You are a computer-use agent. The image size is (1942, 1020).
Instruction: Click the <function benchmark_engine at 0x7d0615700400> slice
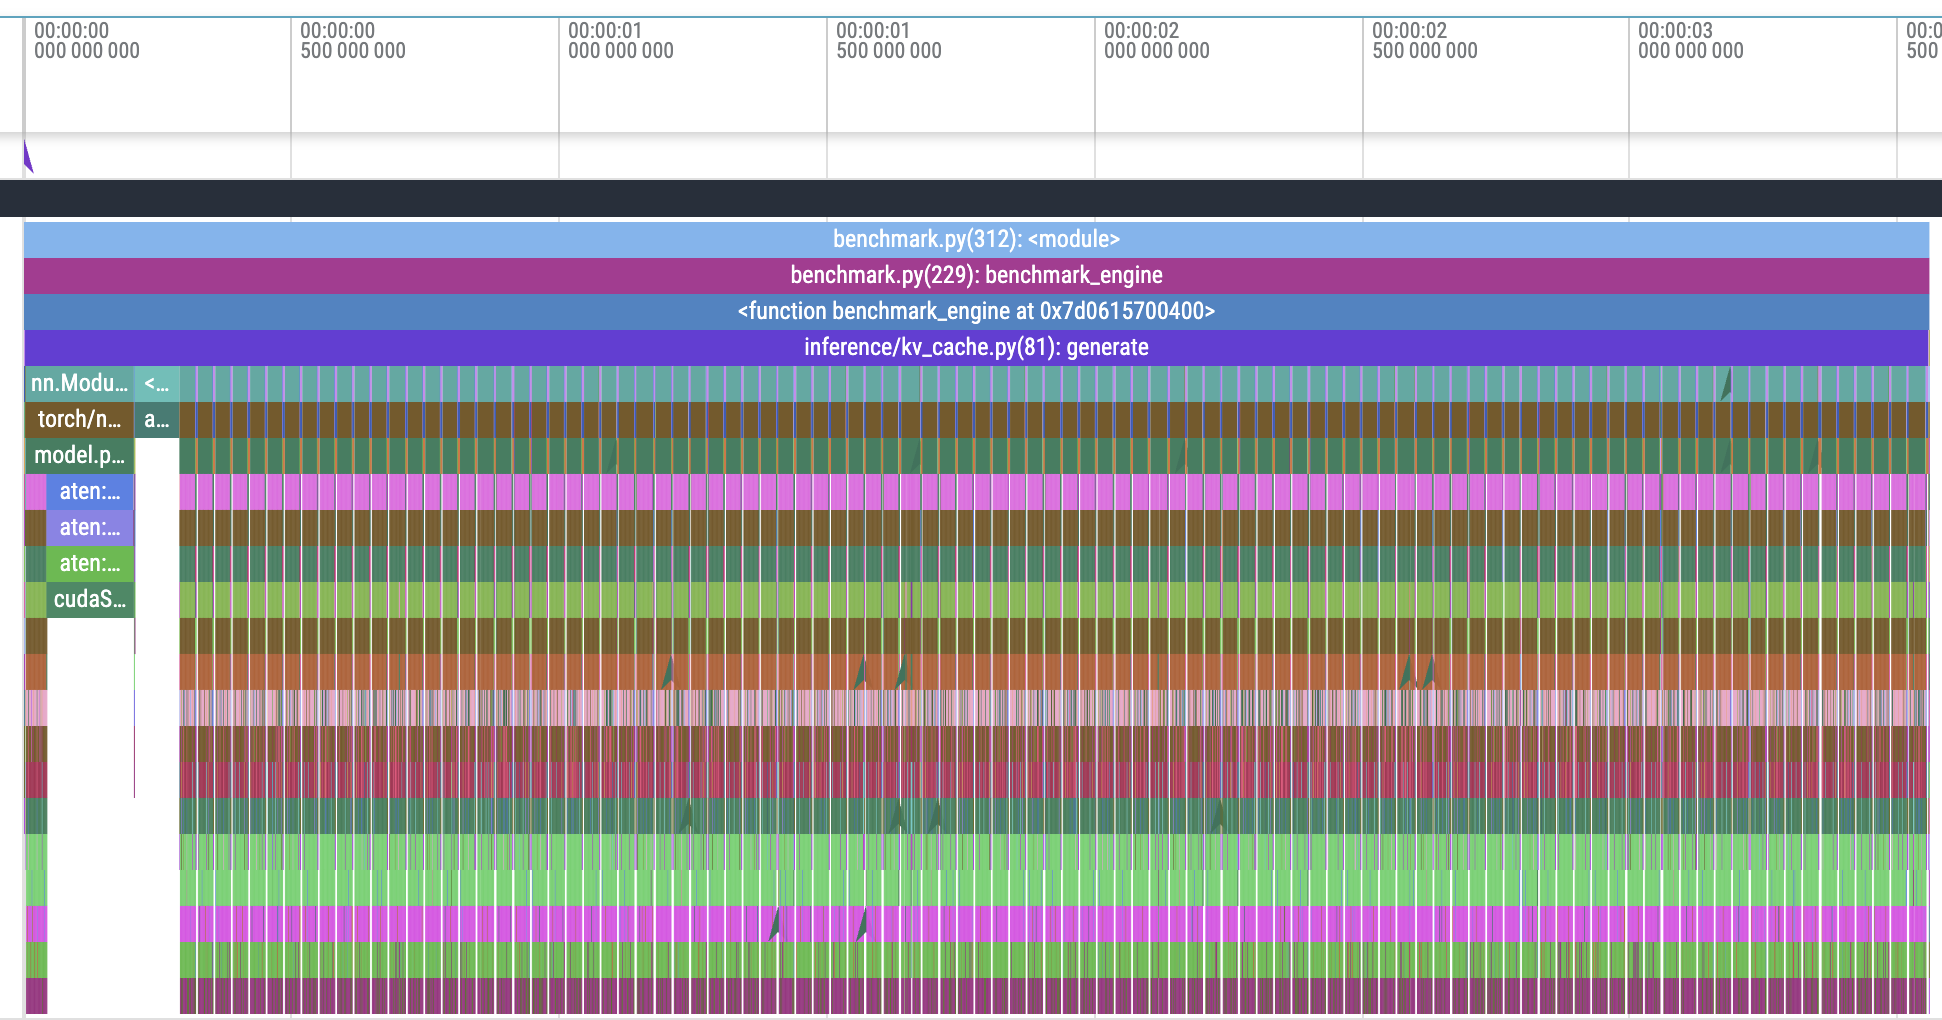pos(976,312)
